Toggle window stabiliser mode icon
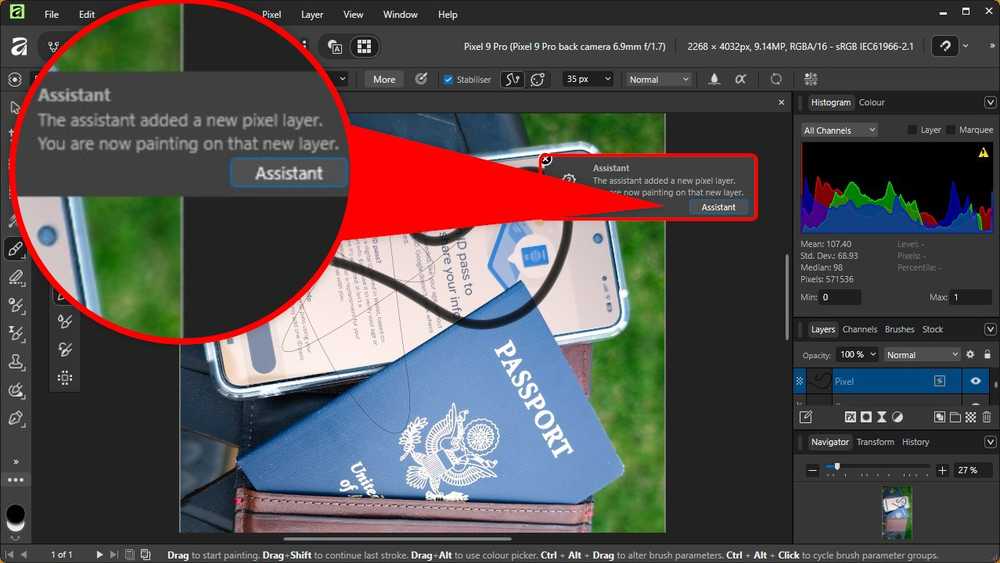 (538, 79)
